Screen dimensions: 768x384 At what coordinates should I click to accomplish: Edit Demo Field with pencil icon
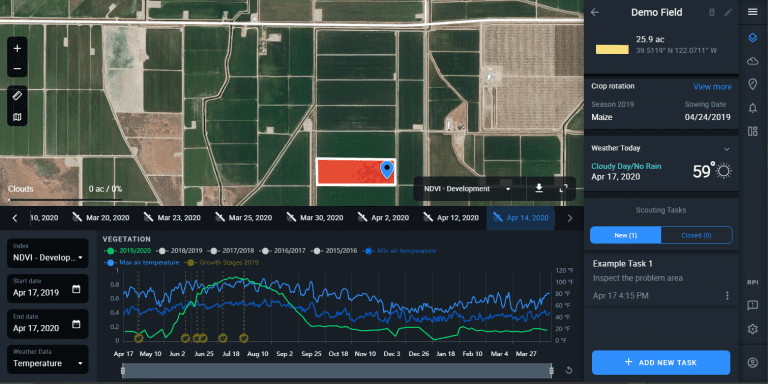click(x=728, y=12)
